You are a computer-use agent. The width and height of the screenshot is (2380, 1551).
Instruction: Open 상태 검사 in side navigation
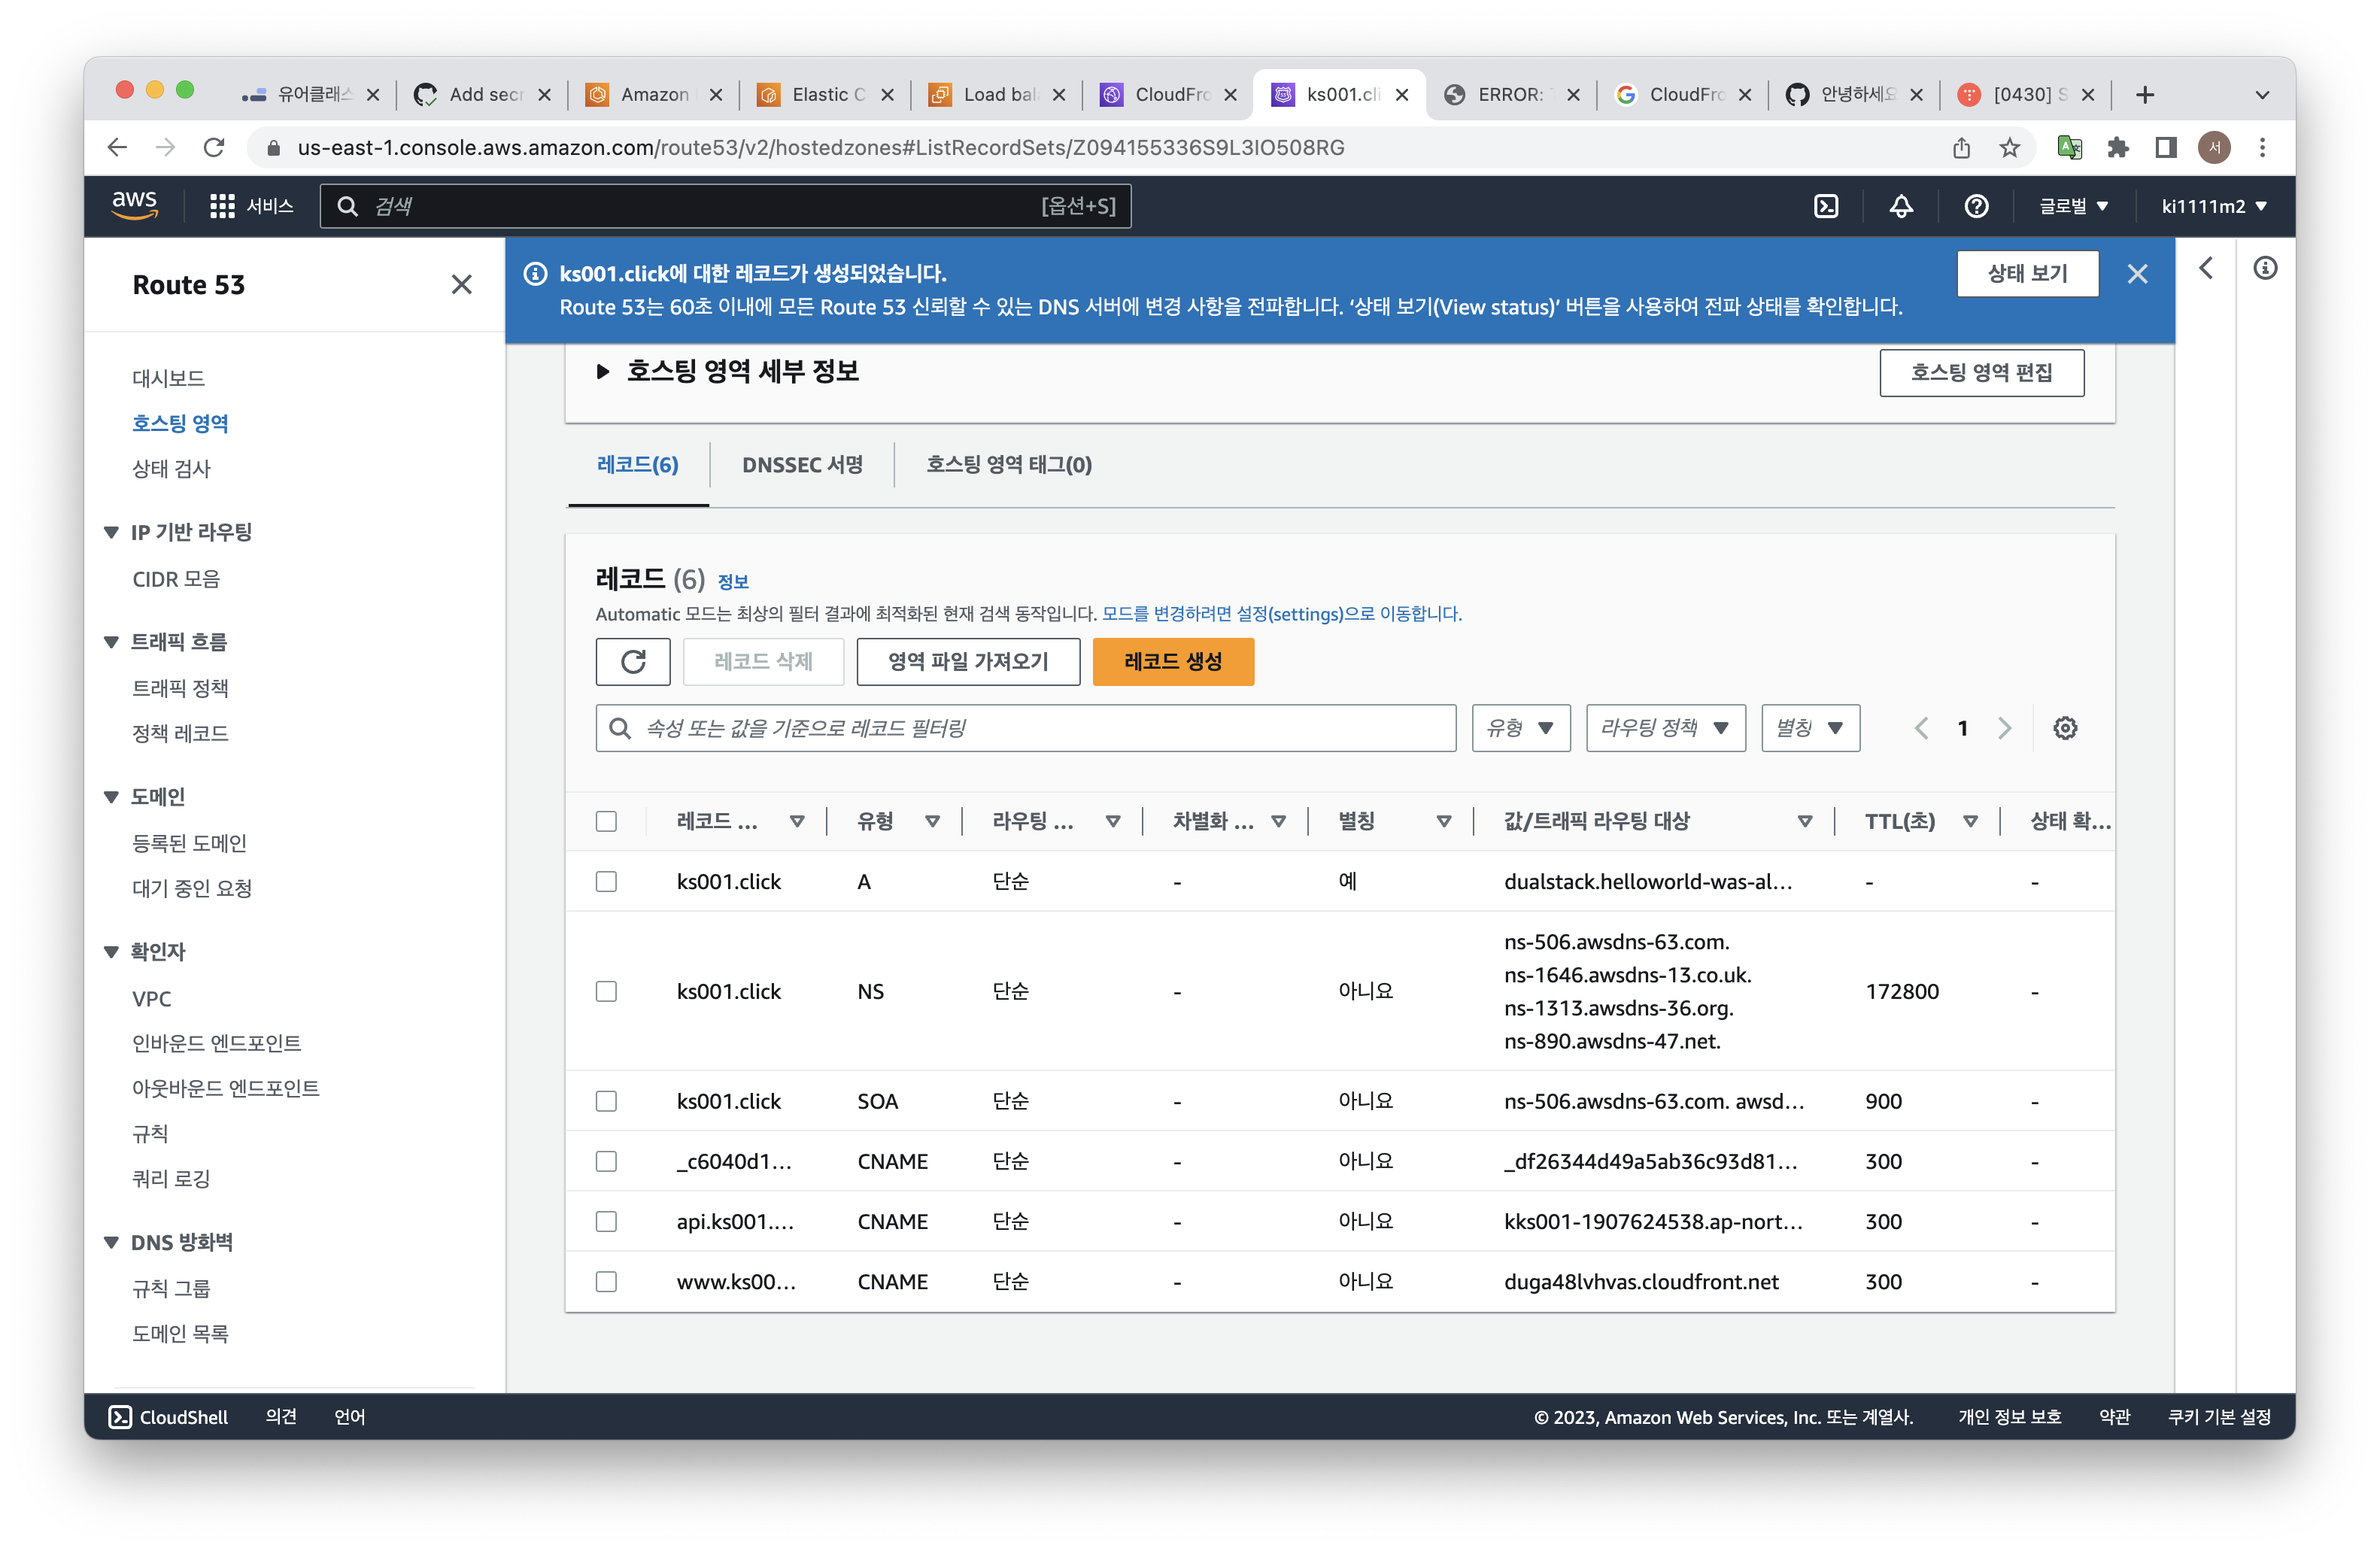click(x=171, y=469)
